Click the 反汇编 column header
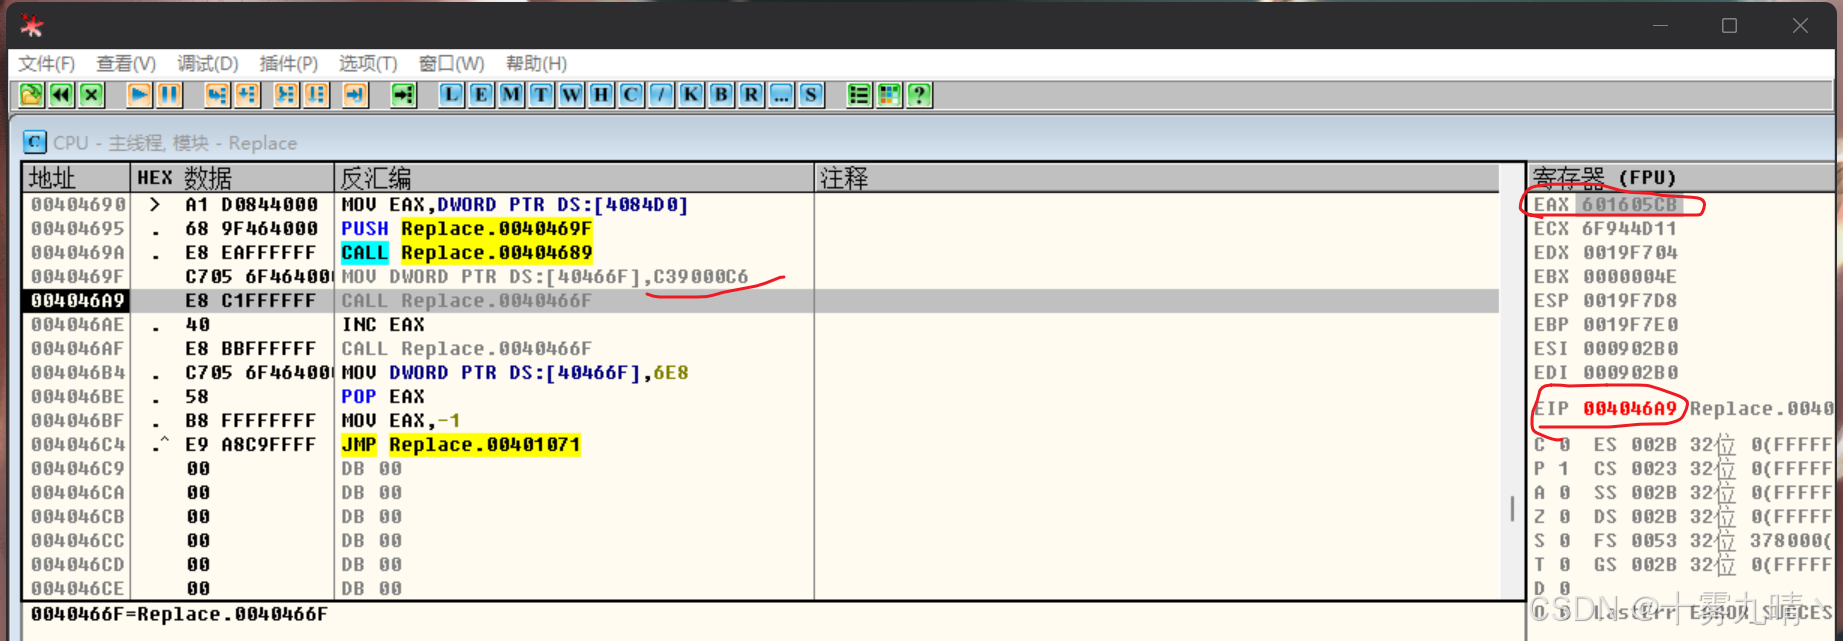The image size is (1843, 641). click(574, 178)
